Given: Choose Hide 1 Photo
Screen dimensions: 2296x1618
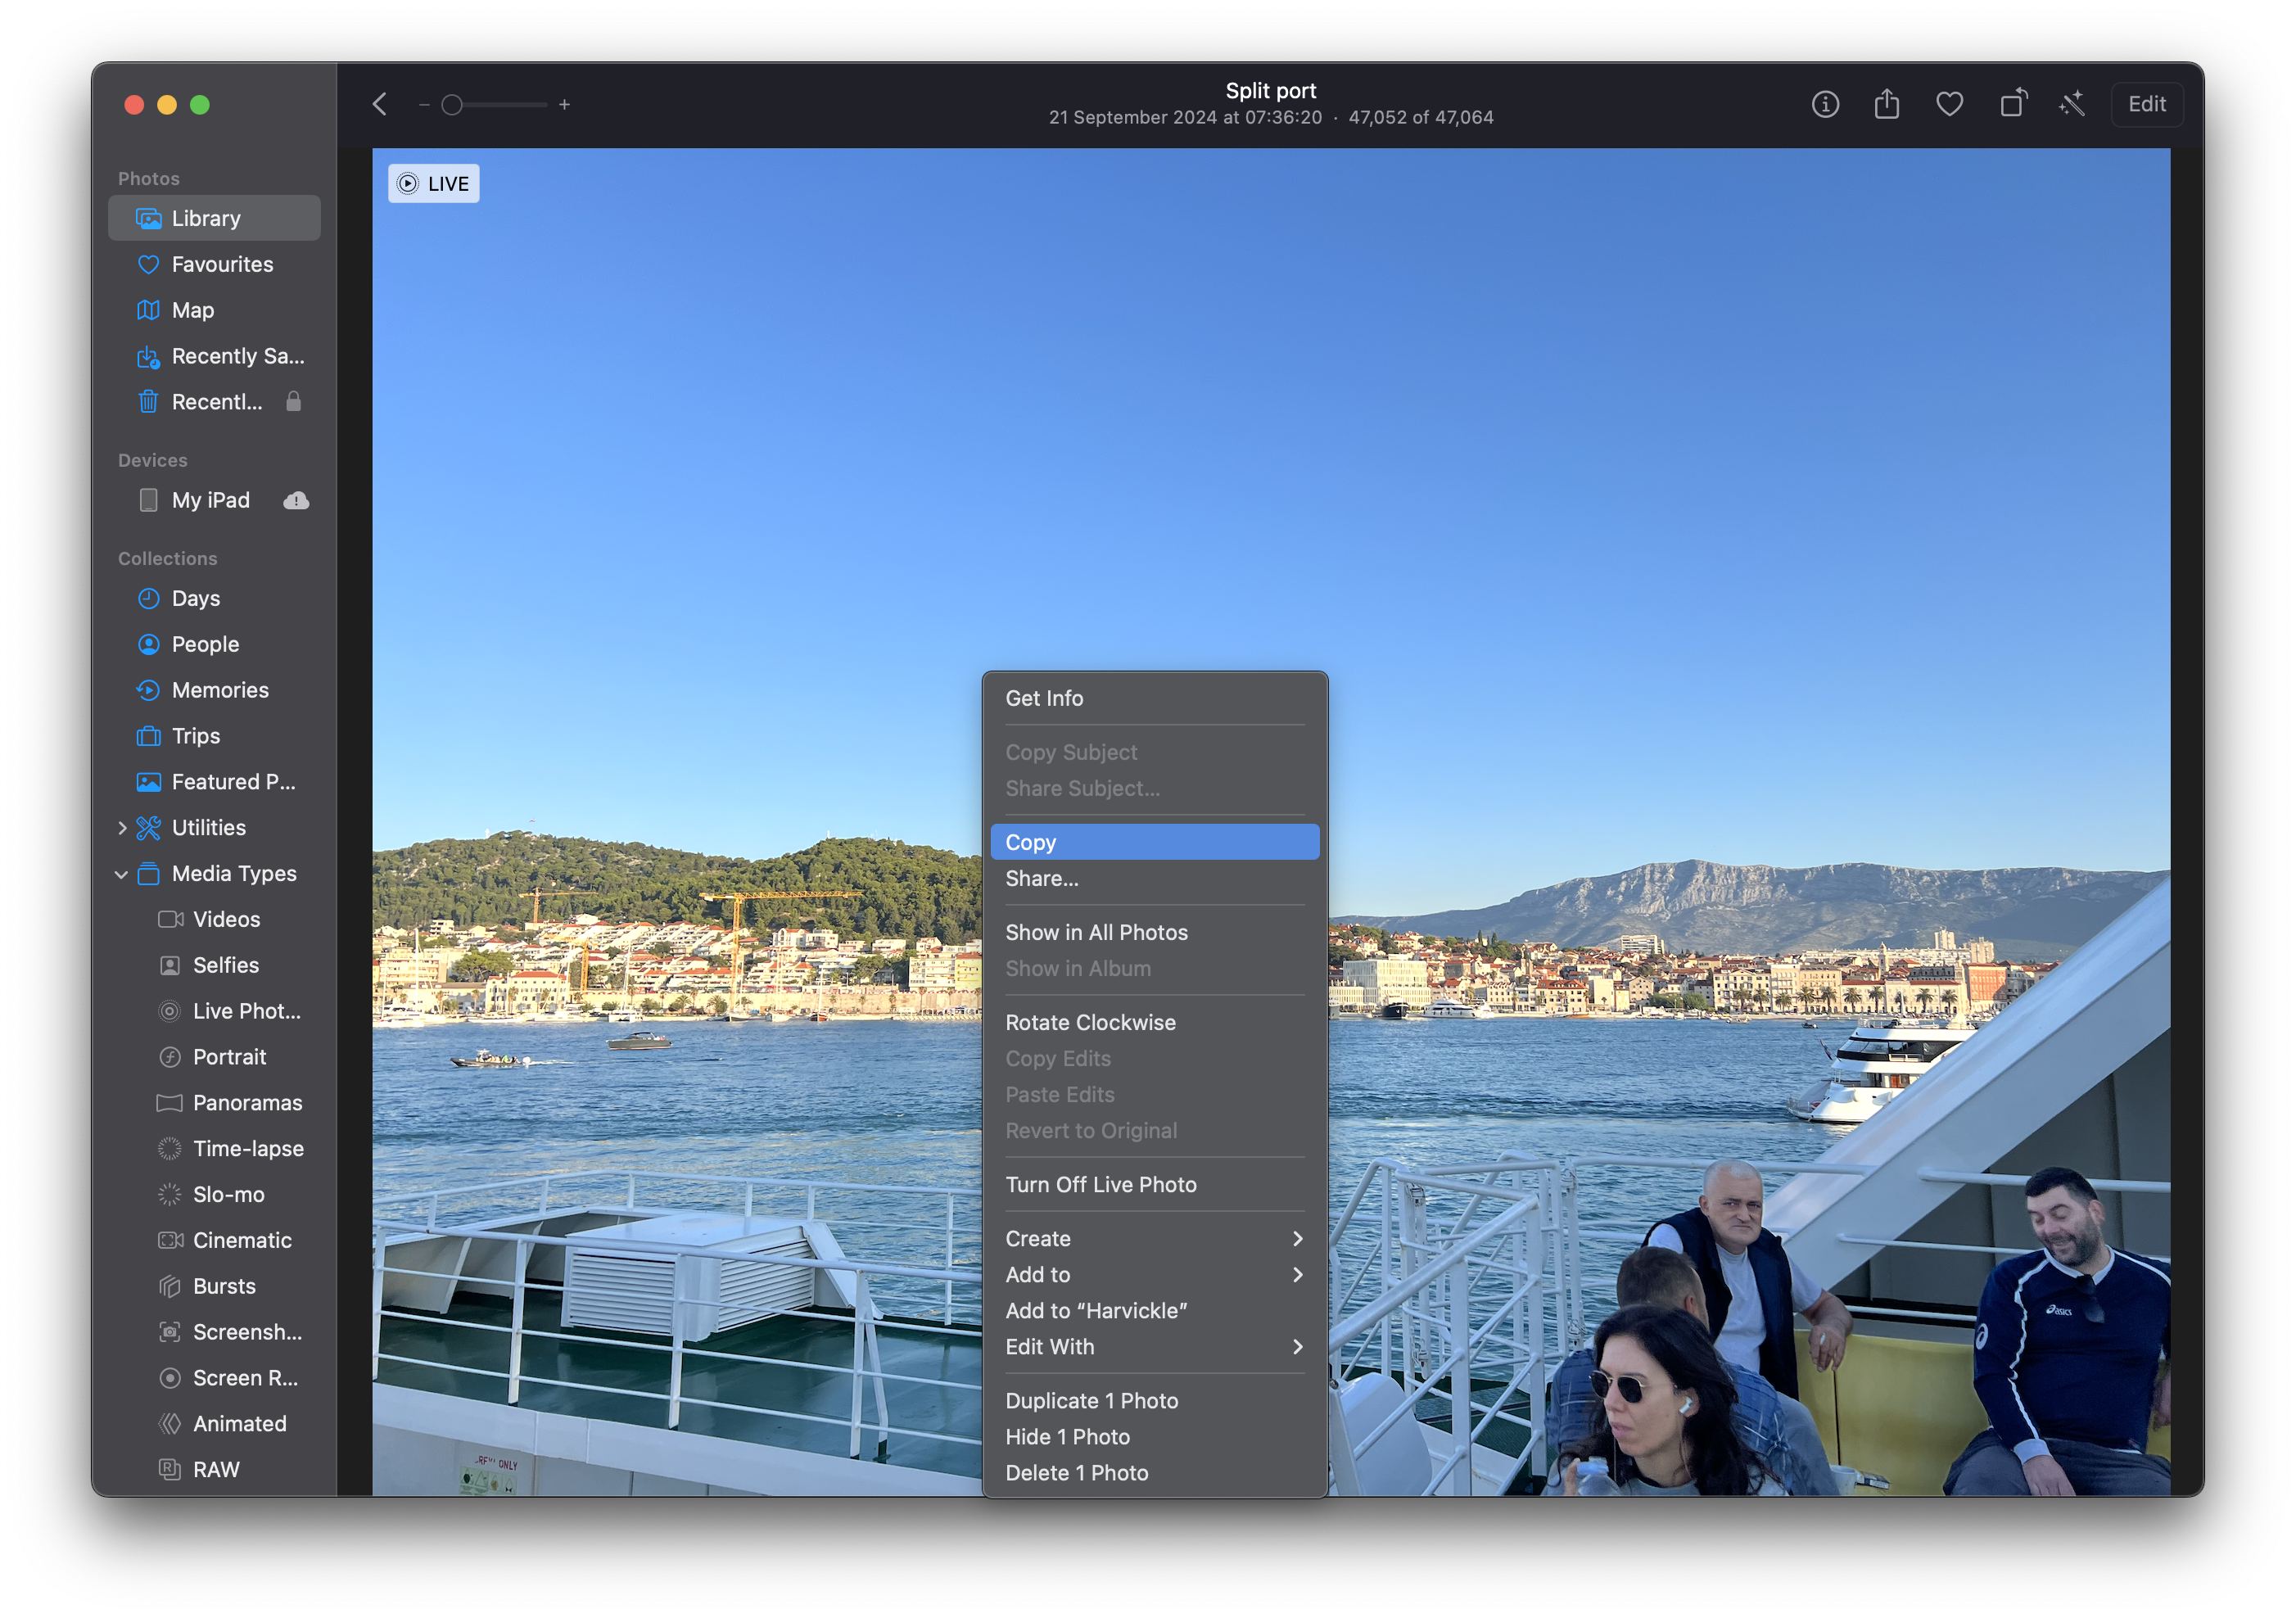Looking at the screenshot, I should point(1155,1437).
